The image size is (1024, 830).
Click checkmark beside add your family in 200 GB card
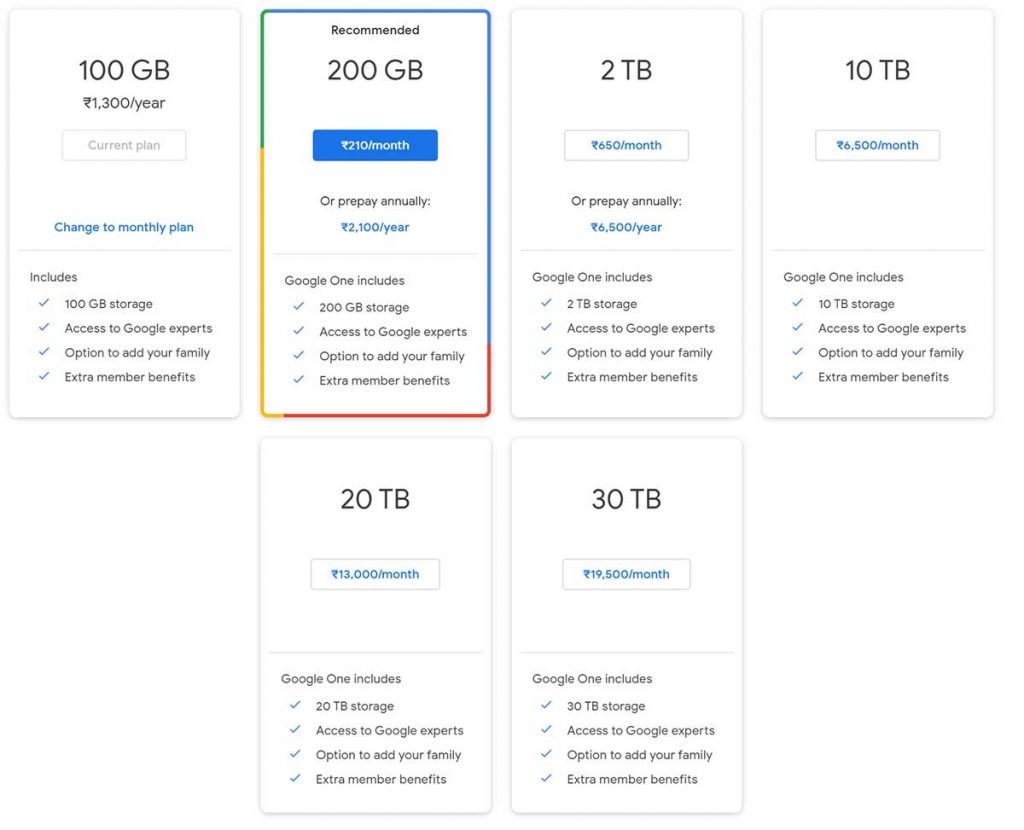298,355
